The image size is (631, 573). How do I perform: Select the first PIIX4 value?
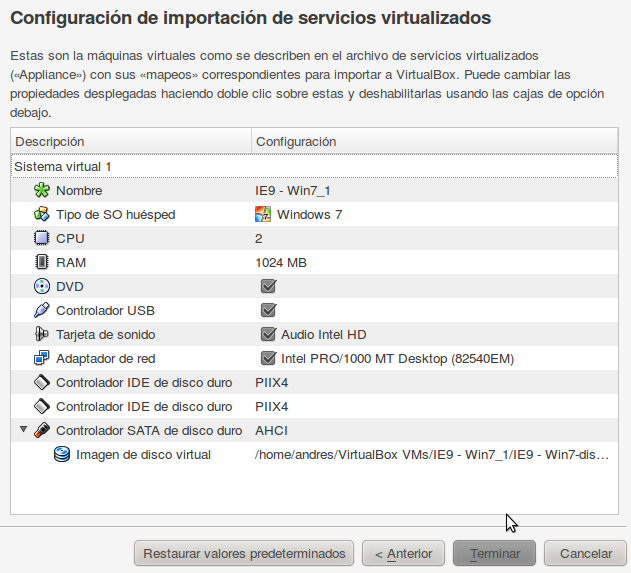coord(272,382)
